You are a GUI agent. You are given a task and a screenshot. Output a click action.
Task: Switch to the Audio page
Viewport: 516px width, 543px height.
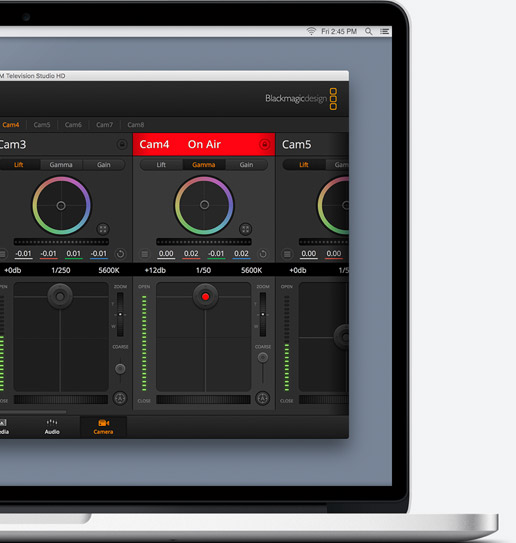[52, 427]
